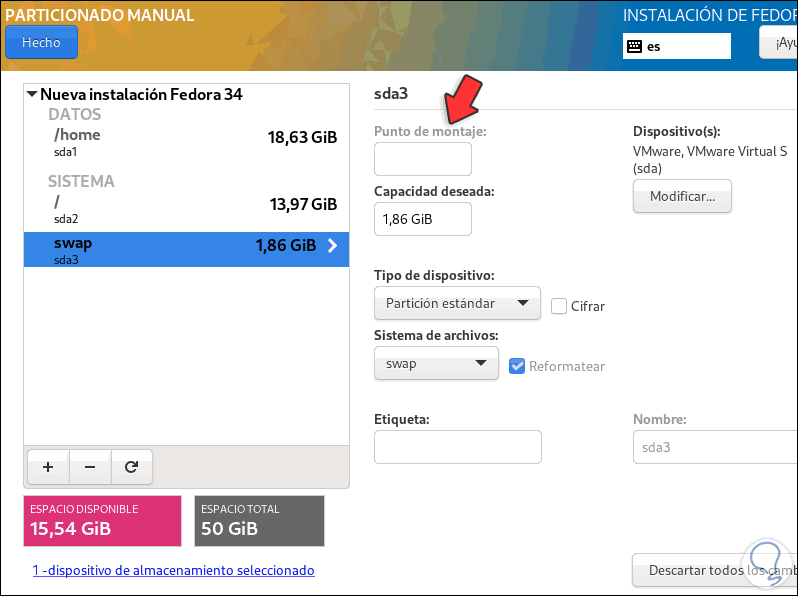
Task: Click the arrow chevron on swap row
Action: tap(333, 245)
